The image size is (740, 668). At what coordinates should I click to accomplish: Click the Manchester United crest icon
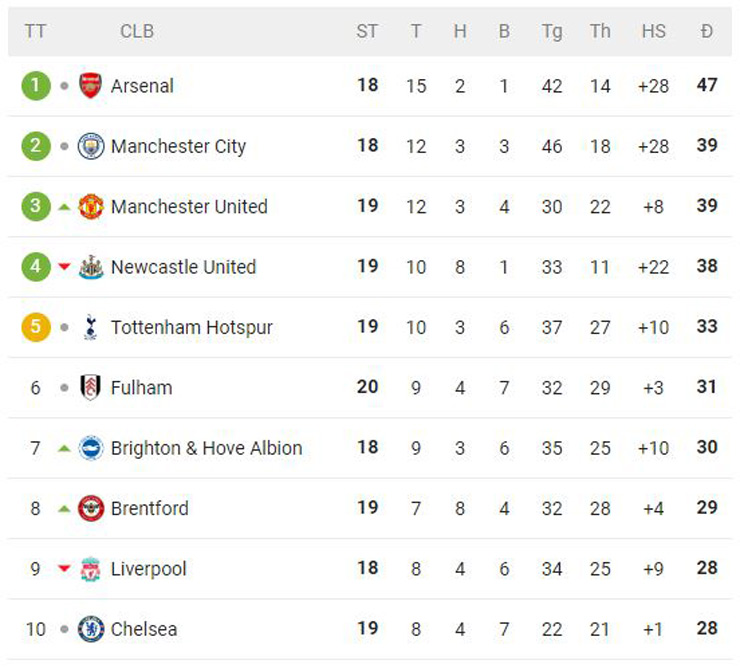(x=91, y=207)
